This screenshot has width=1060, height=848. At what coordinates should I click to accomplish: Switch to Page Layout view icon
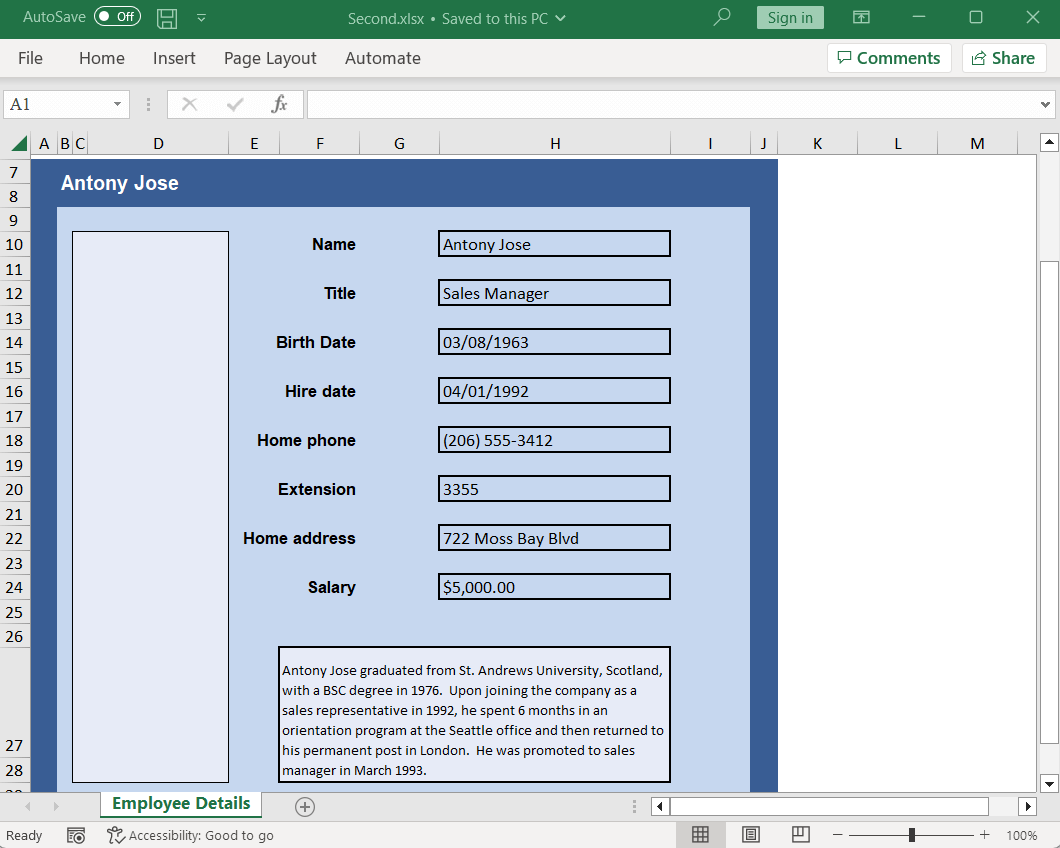[751, 835]
